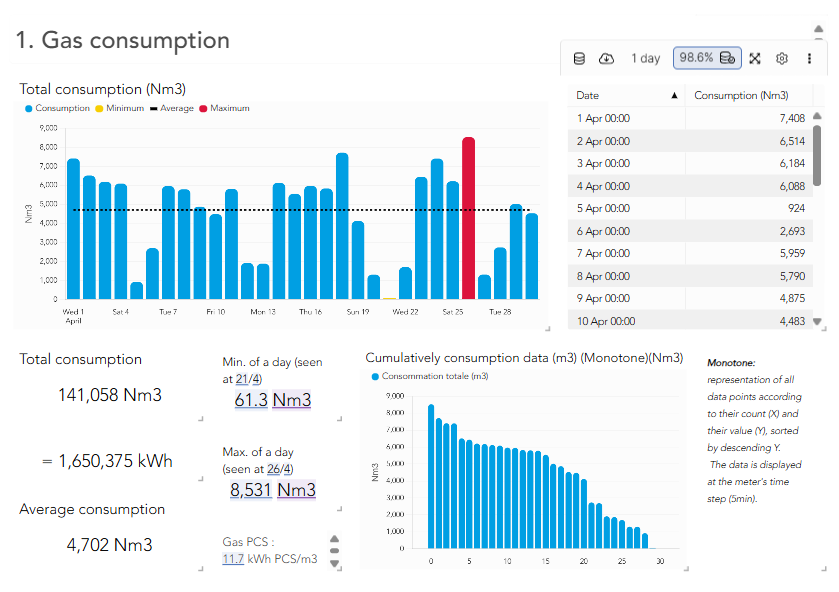Image resolution: width=839 pixels, height=592 pixels.
Task: Click the Monotone description heading
Action: (731, 362)
